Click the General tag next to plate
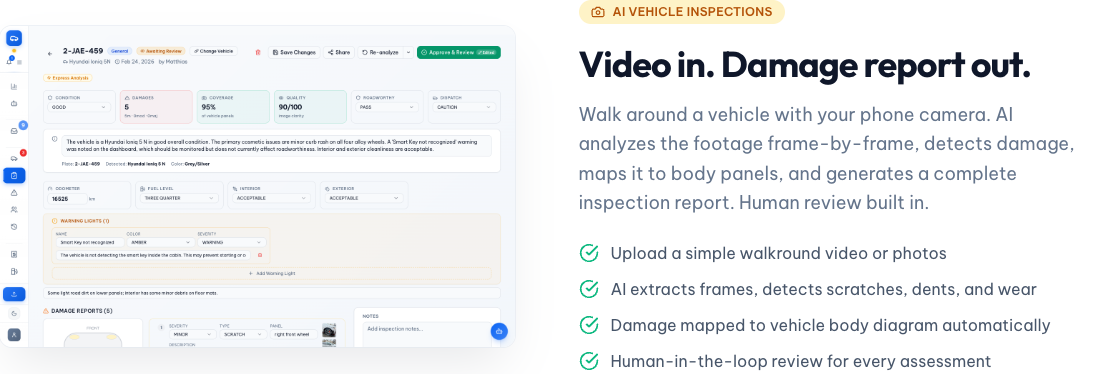This screenshot has height=374, width=1093. [120, 51]
